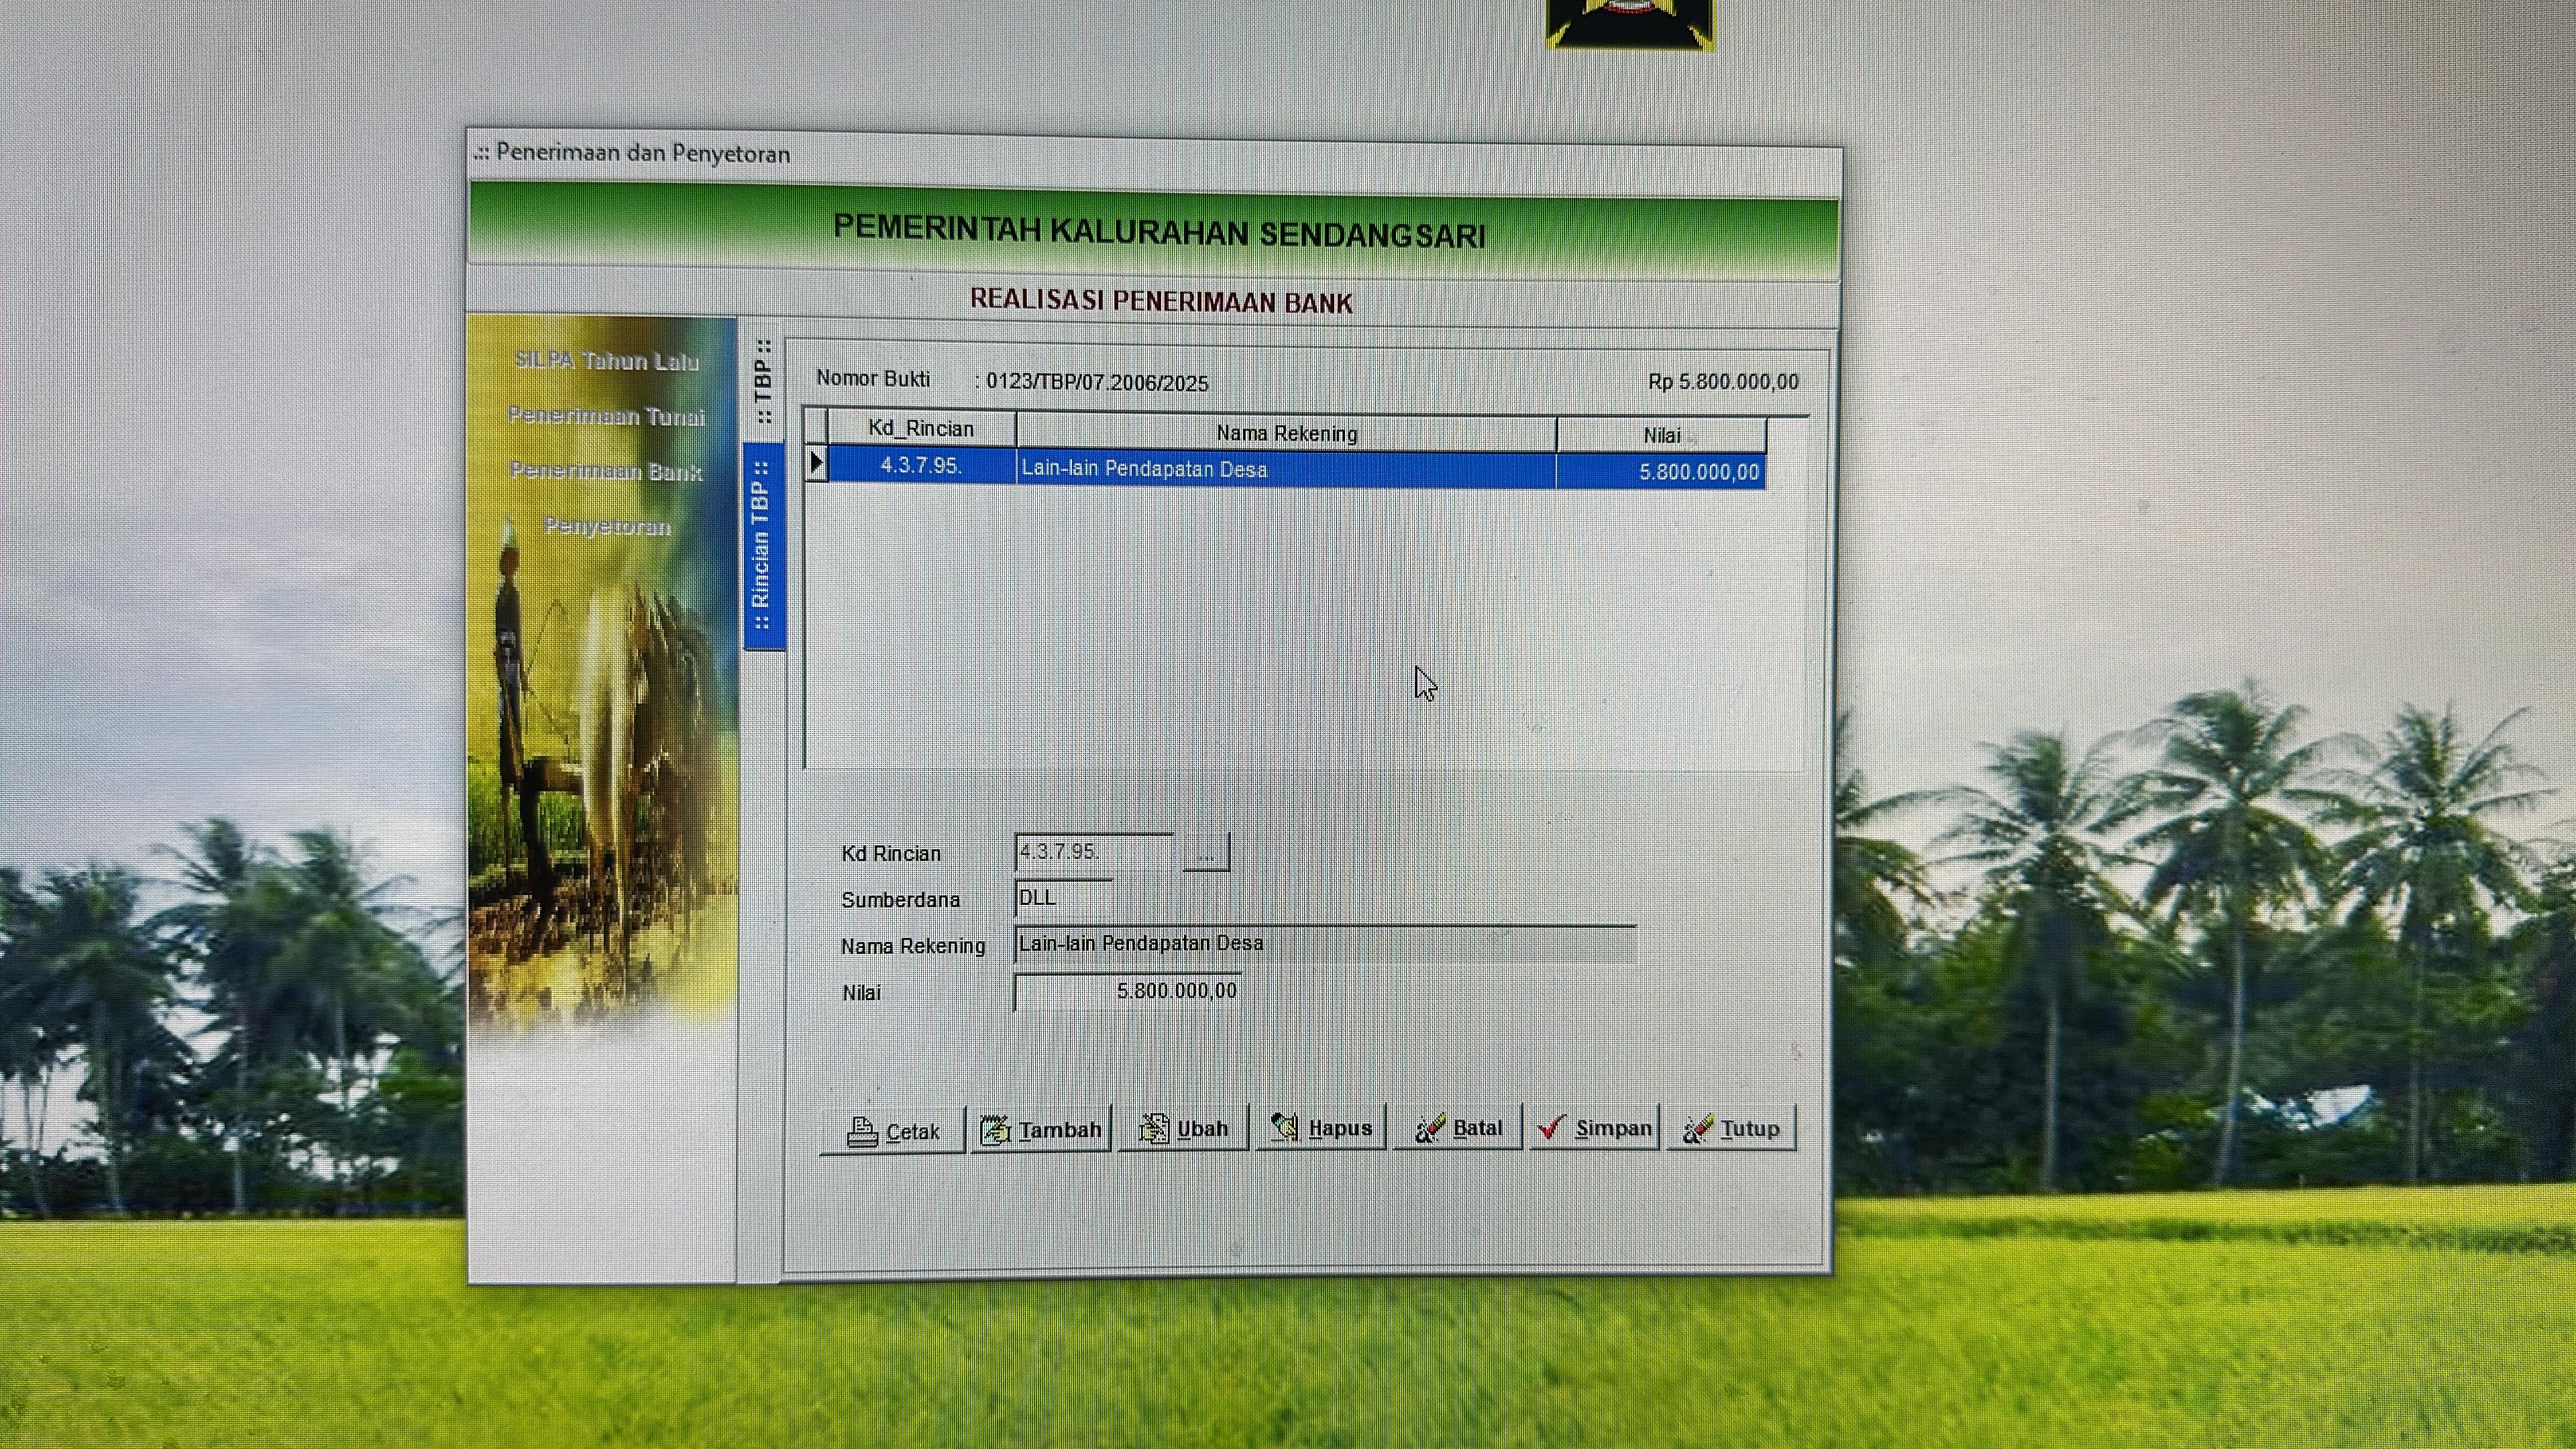This screenshot has width=2576, height=1449.
Task: Click the Ubah edit icon
Action: 1154,1129
